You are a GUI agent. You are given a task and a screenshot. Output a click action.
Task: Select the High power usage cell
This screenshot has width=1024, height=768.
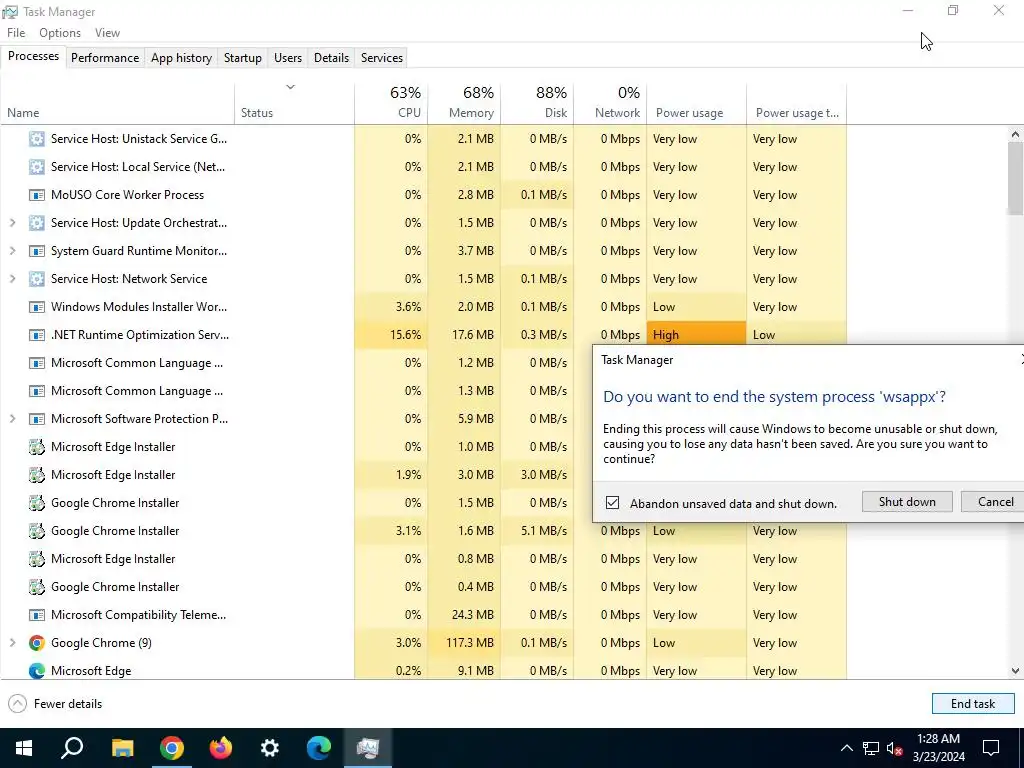(697, 335)
